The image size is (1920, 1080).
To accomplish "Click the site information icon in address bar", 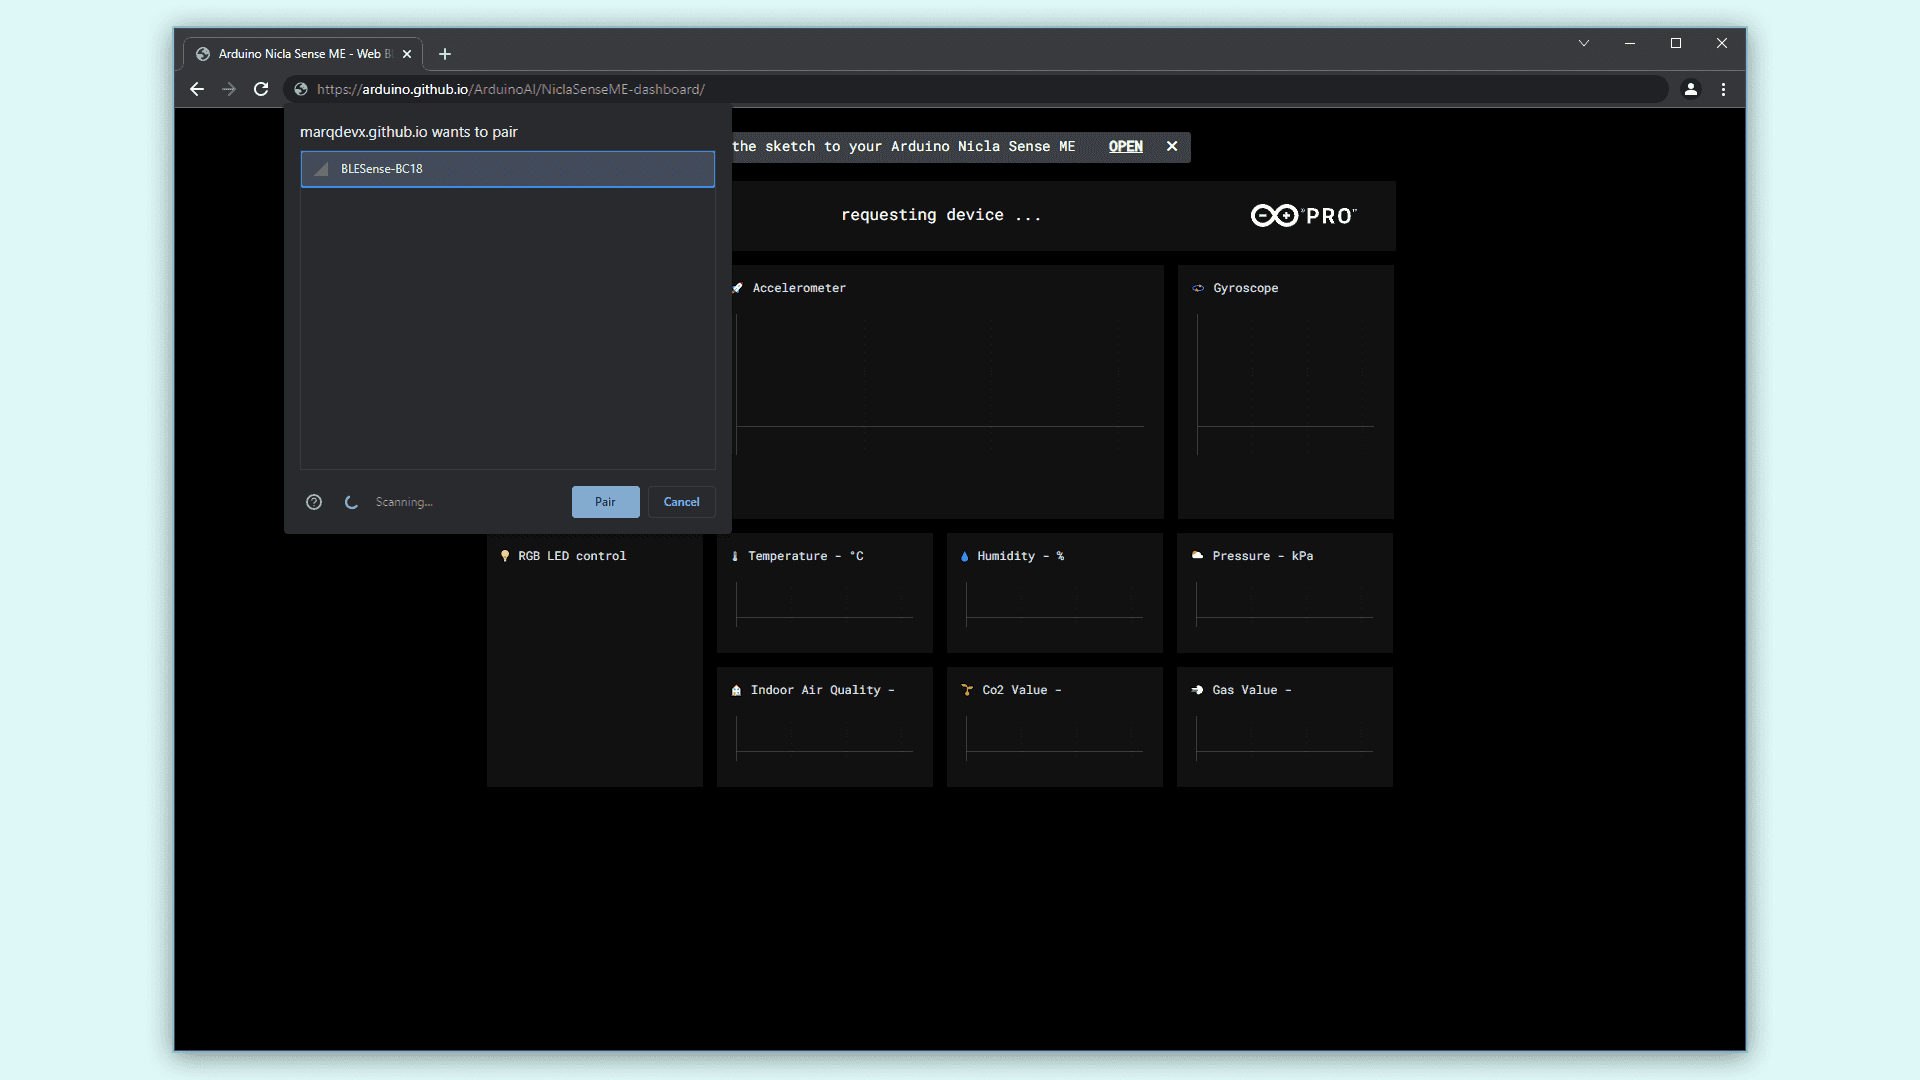I will (301, 89).
